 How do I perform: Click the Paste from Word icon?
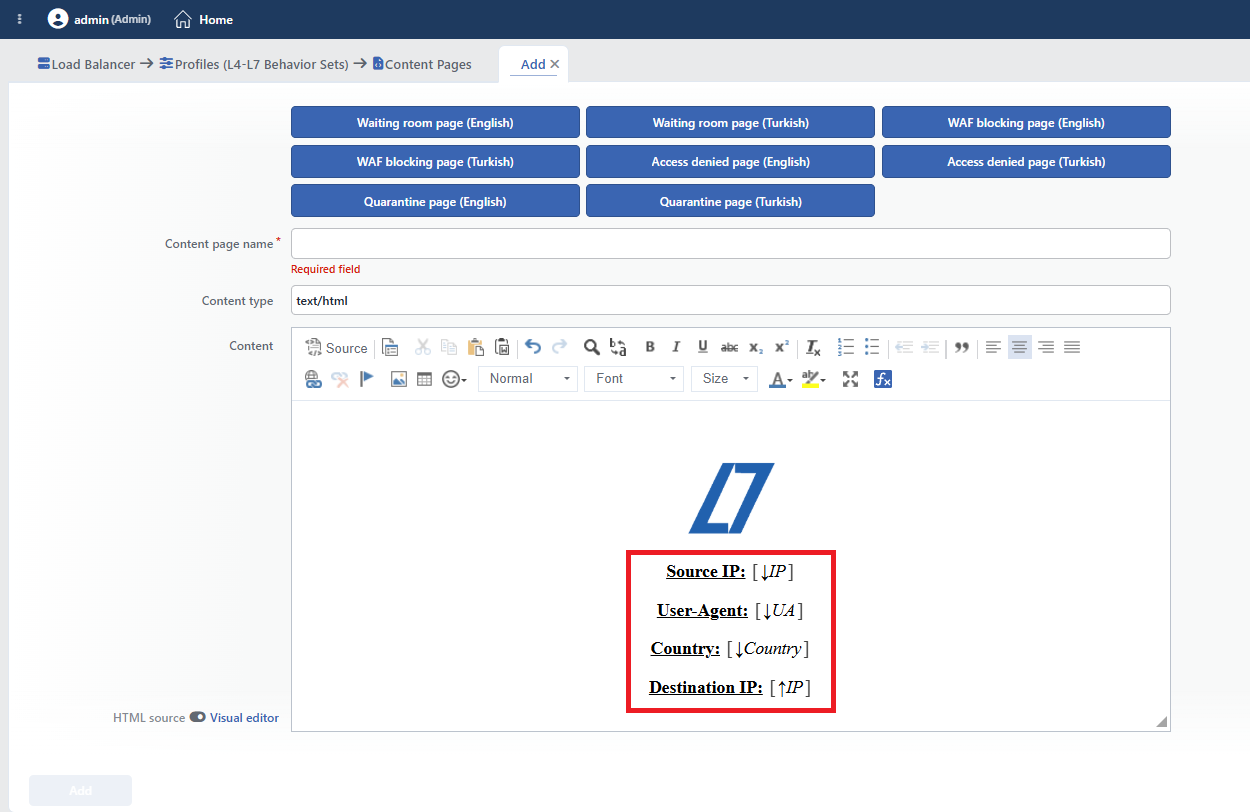click(502, 348)
